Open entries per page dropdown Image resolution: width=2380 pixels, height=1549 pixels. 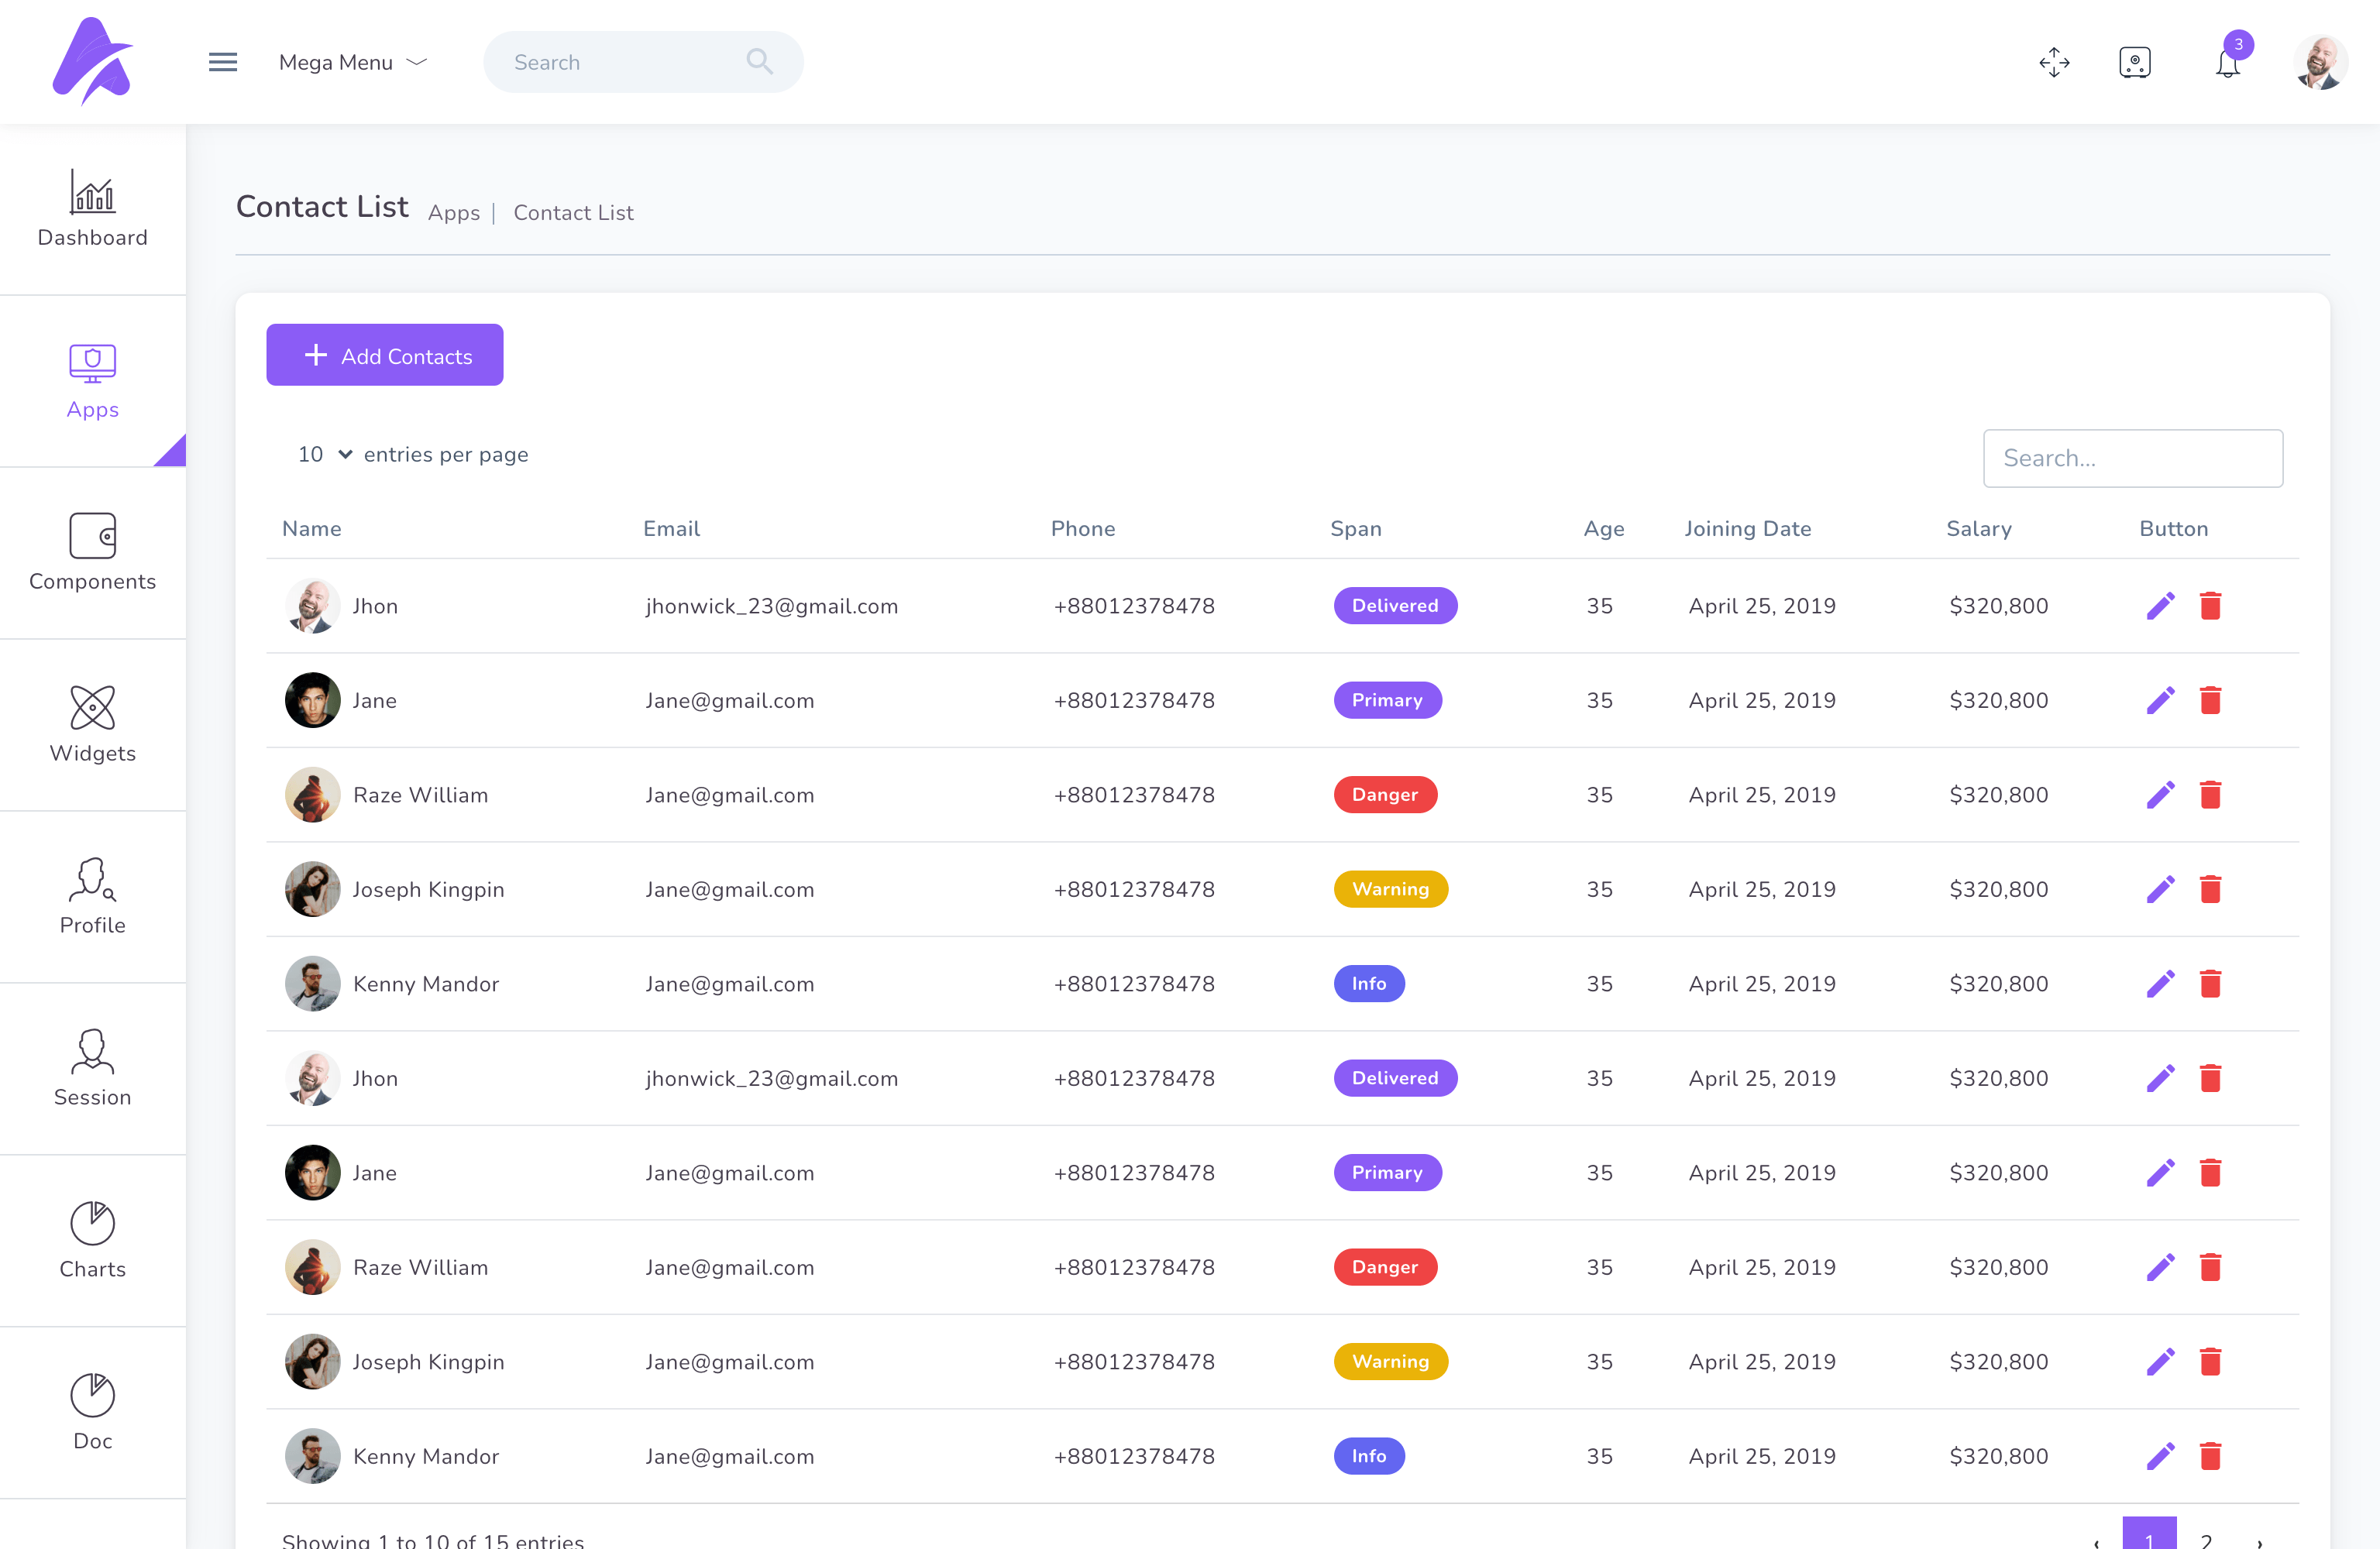[x=324, y=454]
